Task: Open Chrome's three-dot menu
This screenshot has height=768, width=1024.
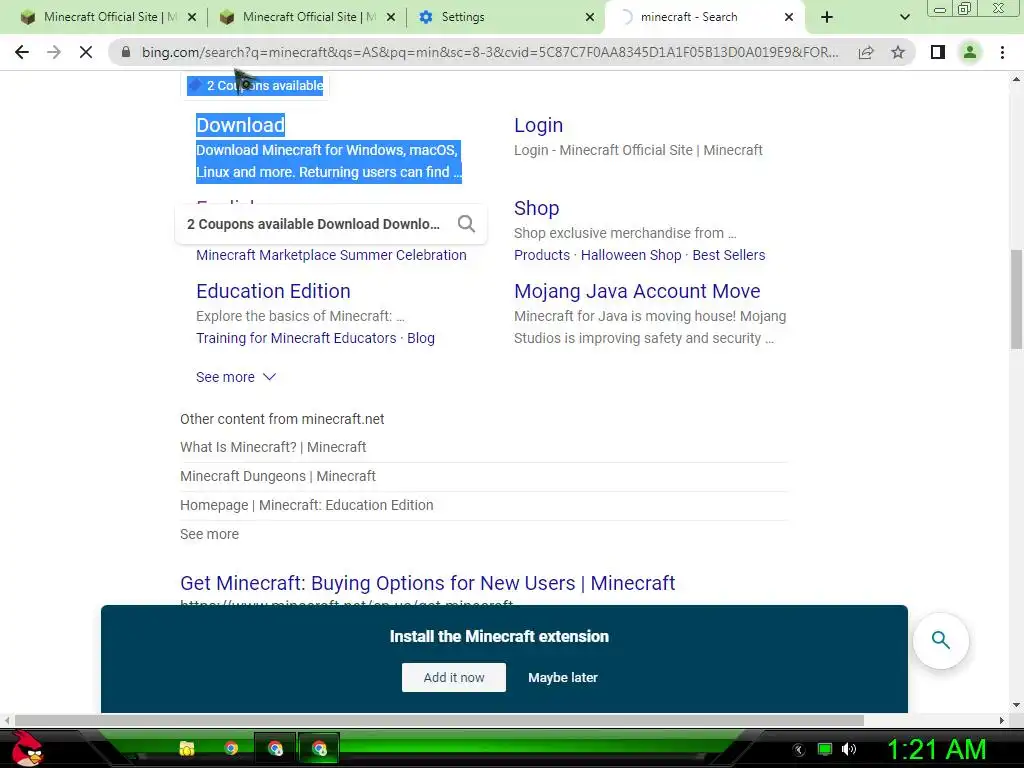Action: tap(1002, 52)
